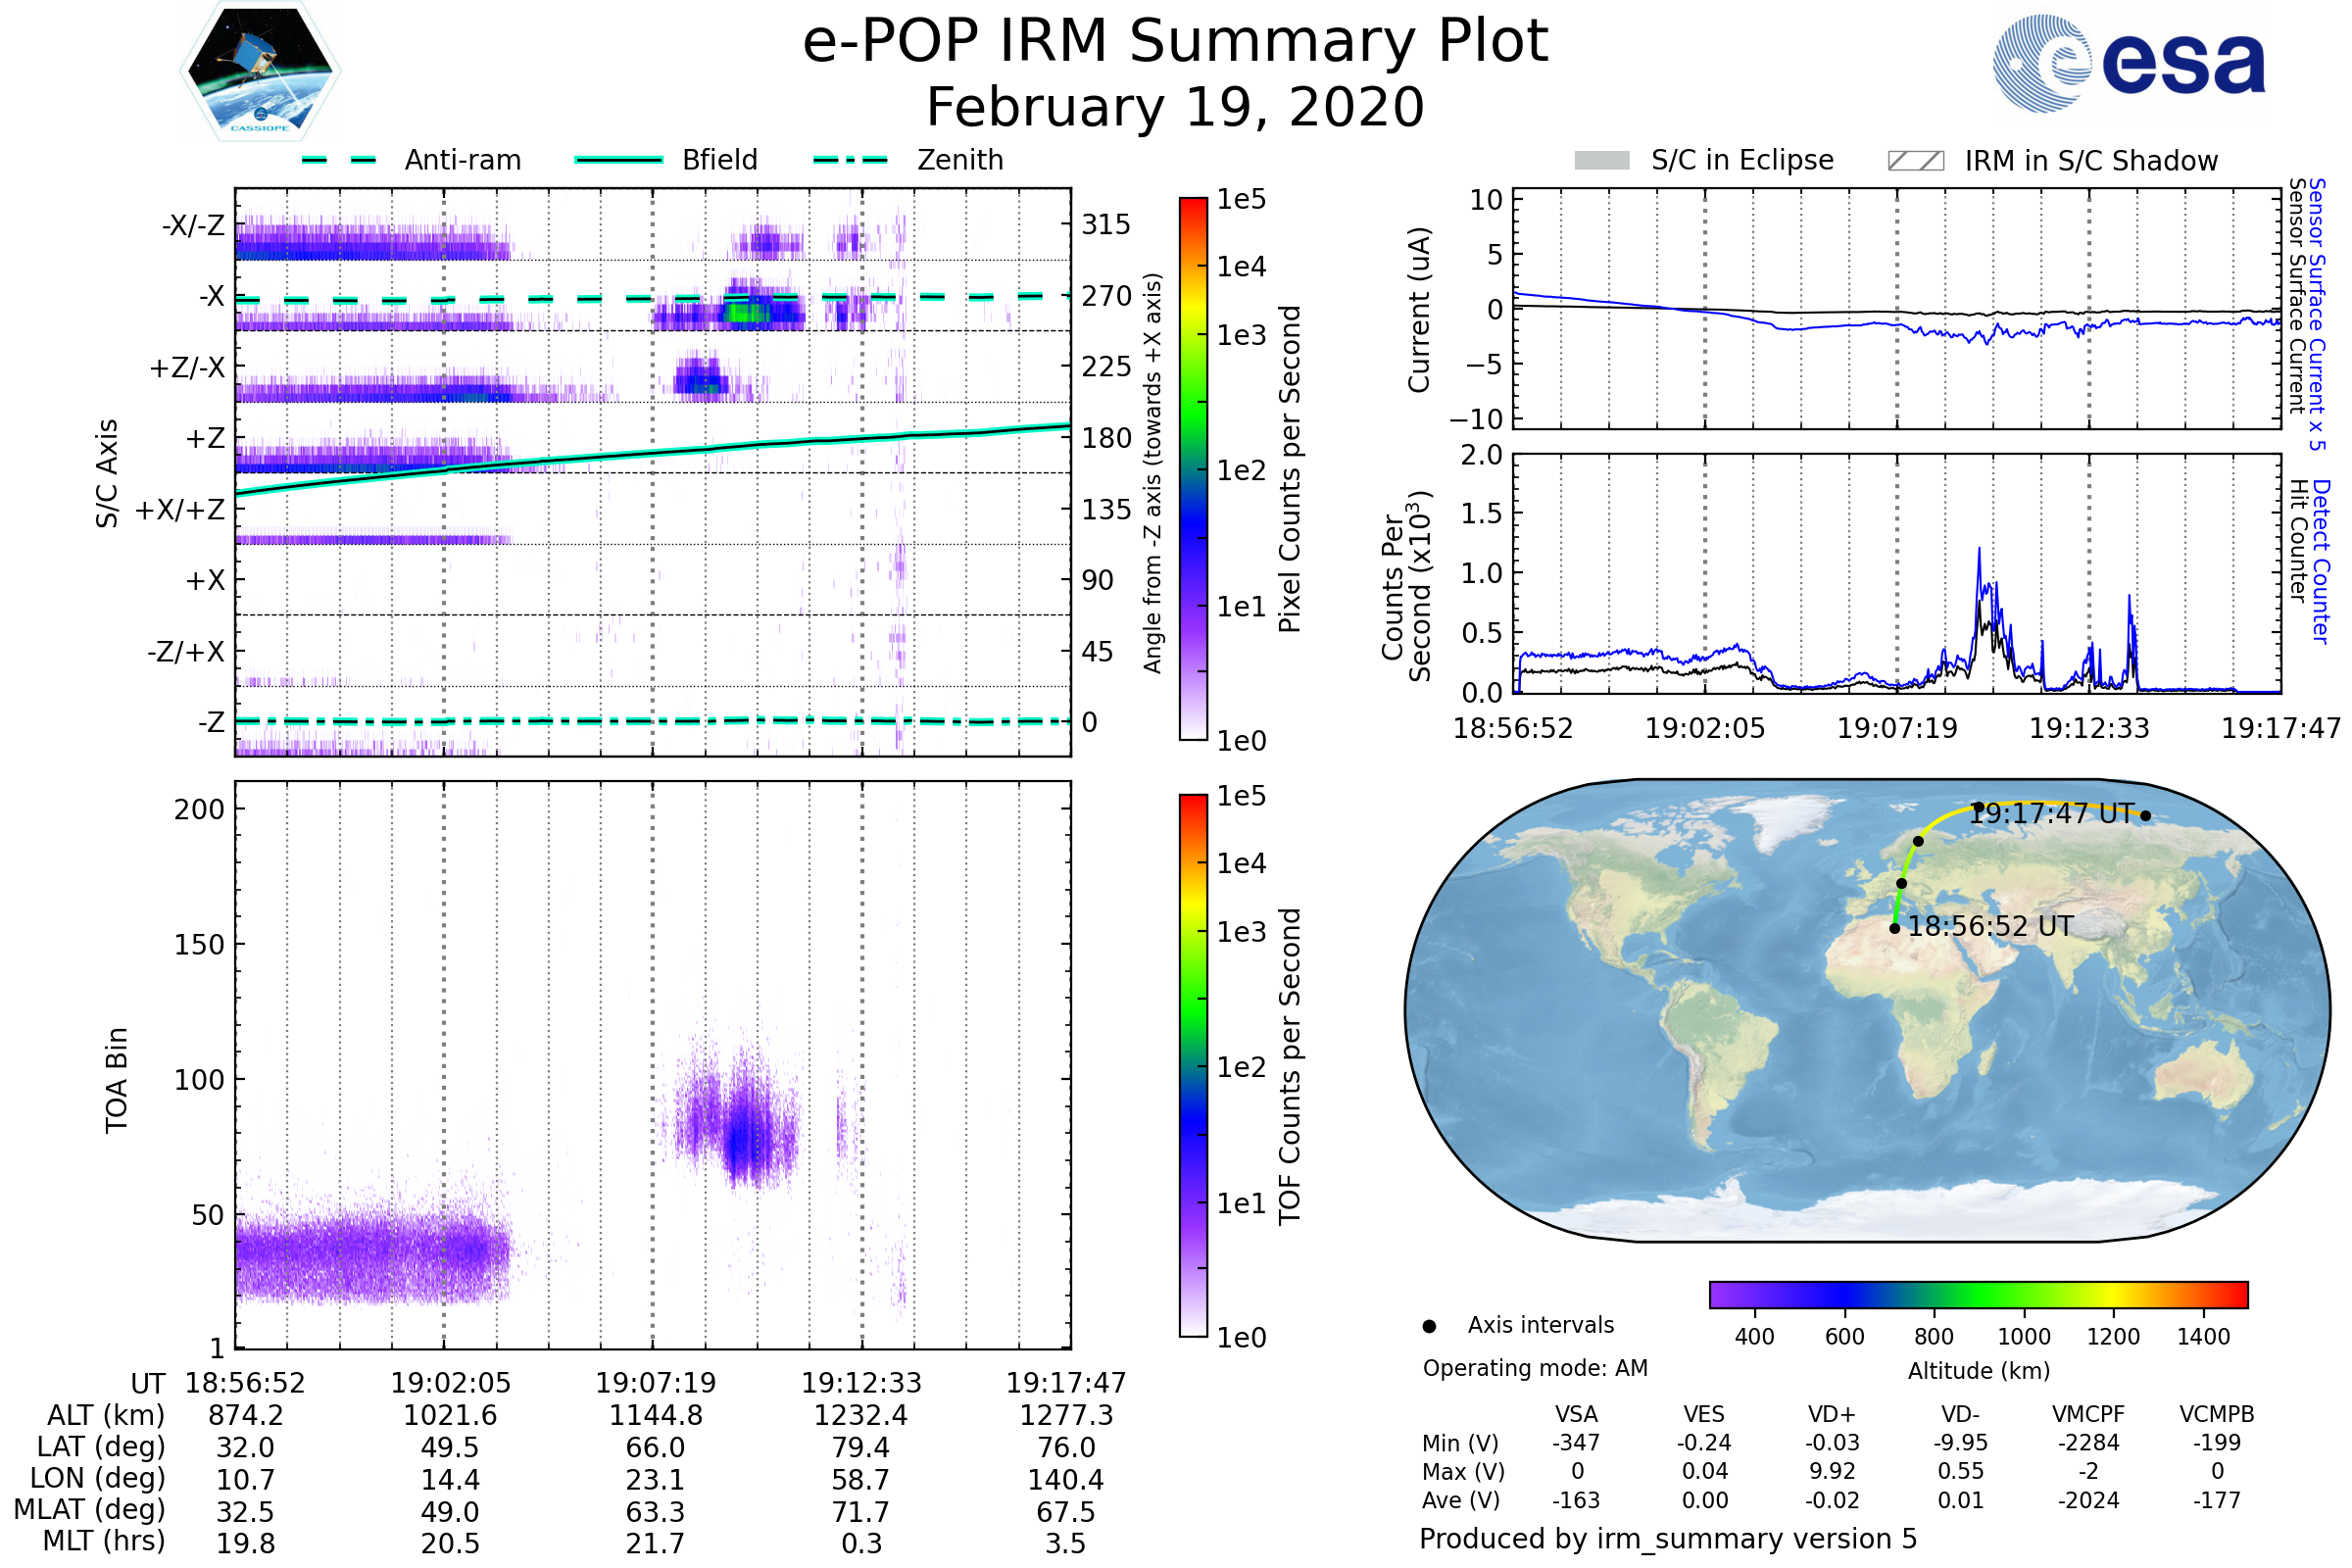The image size is (2352, 1568).
Task: Click the e-POP IRM Summary Plot title
Action: pos(1175,42)
